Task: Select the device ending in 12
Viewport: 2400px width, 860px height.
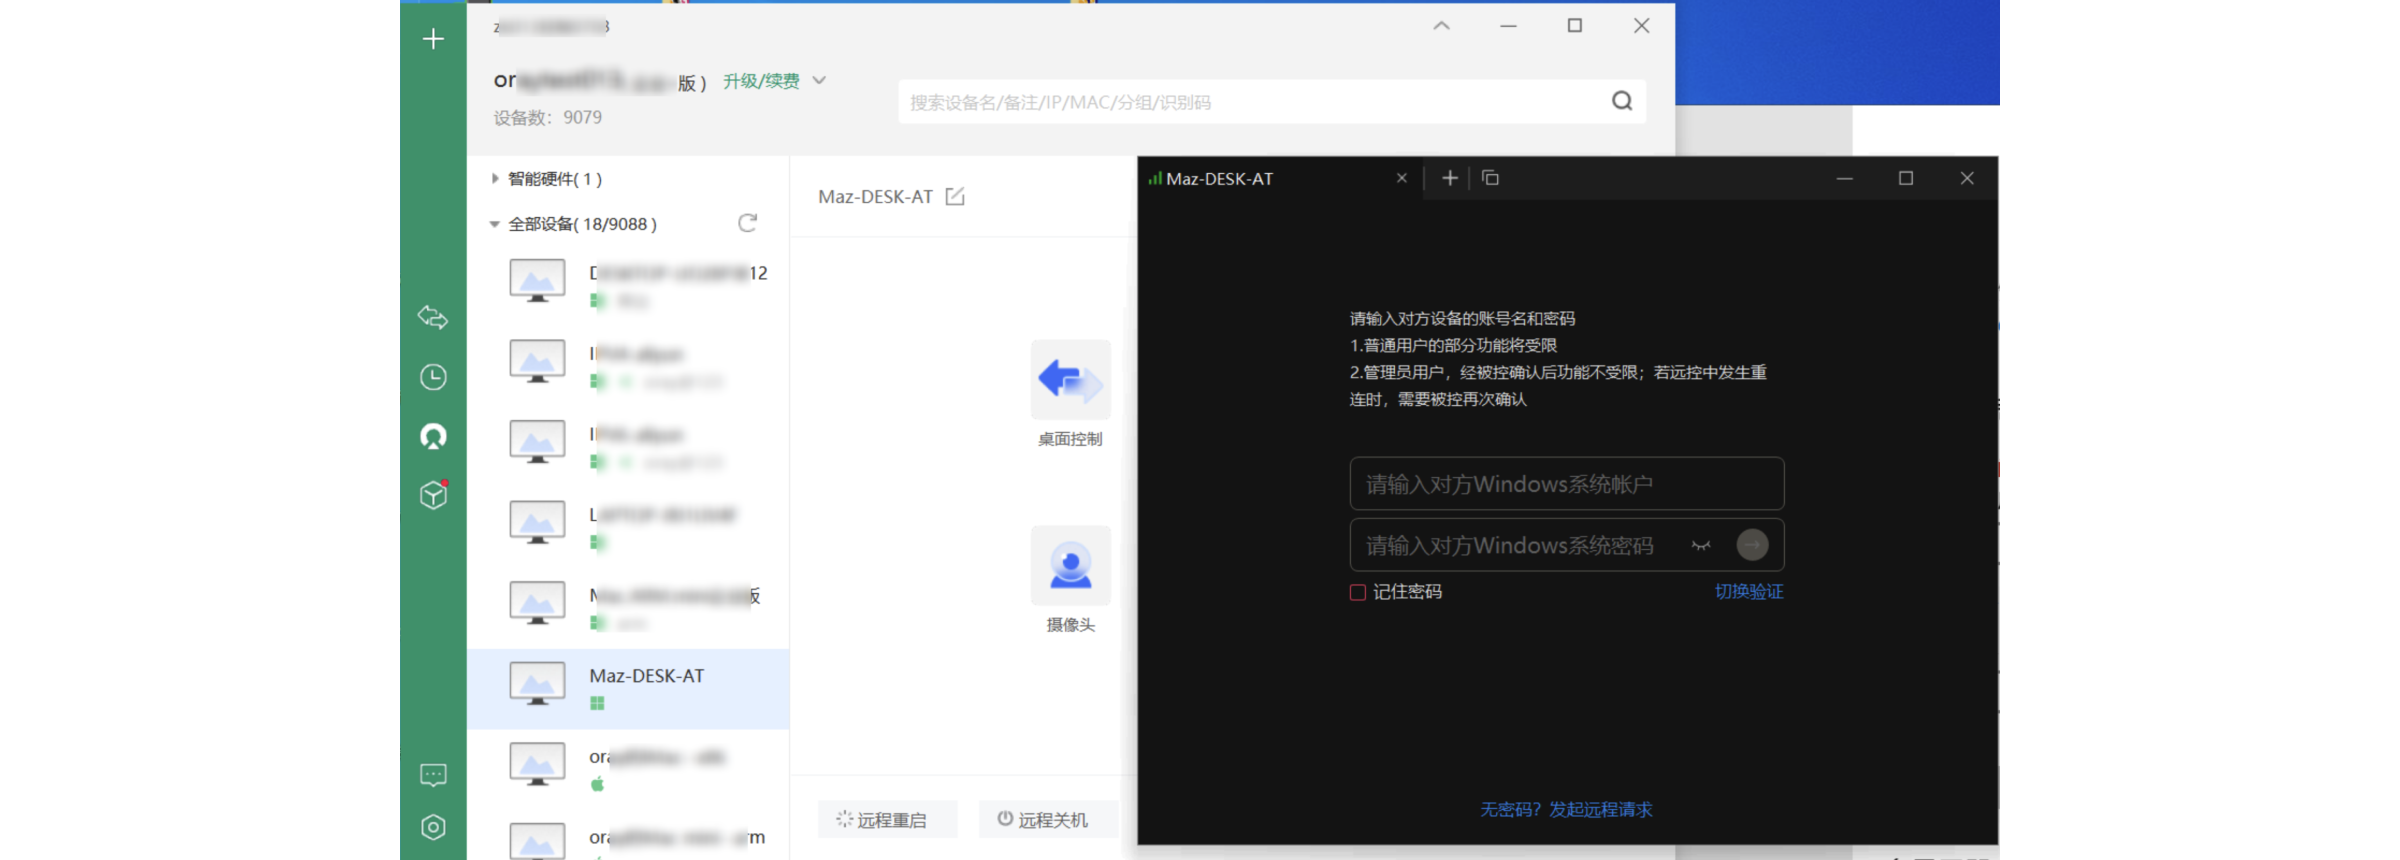Action: click(628, 286)
